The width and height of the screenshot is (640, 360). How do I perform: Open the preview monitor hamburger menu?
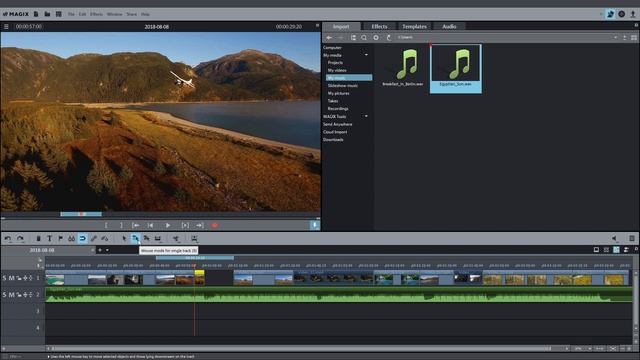tap(6, 27)
